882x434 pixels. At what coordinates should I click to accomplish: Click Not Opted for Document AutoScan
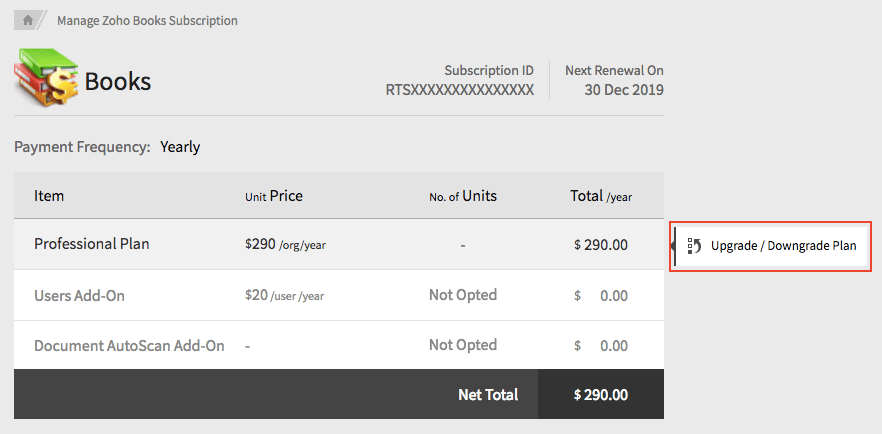(463, 345)
